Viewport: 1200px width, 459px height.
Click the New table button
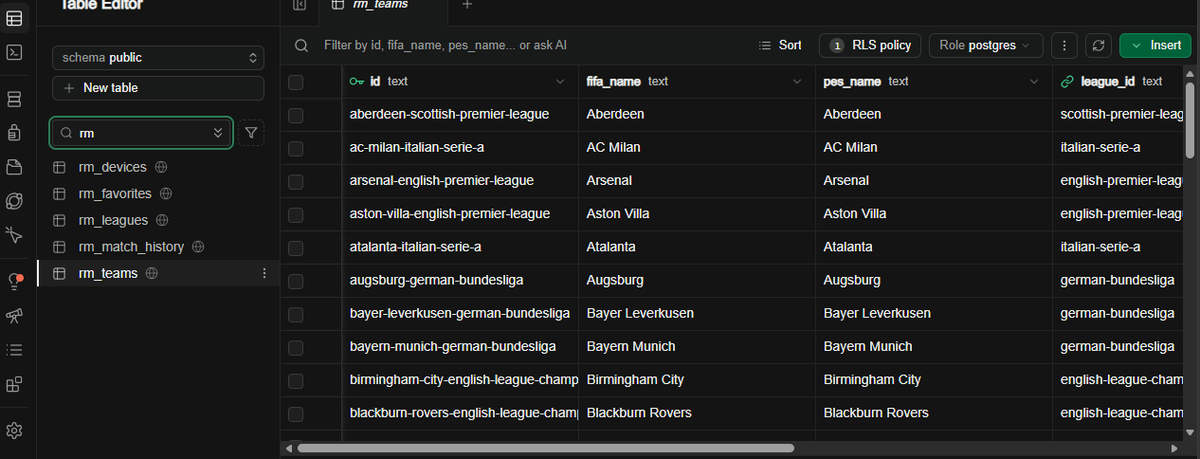click(158, 88)
